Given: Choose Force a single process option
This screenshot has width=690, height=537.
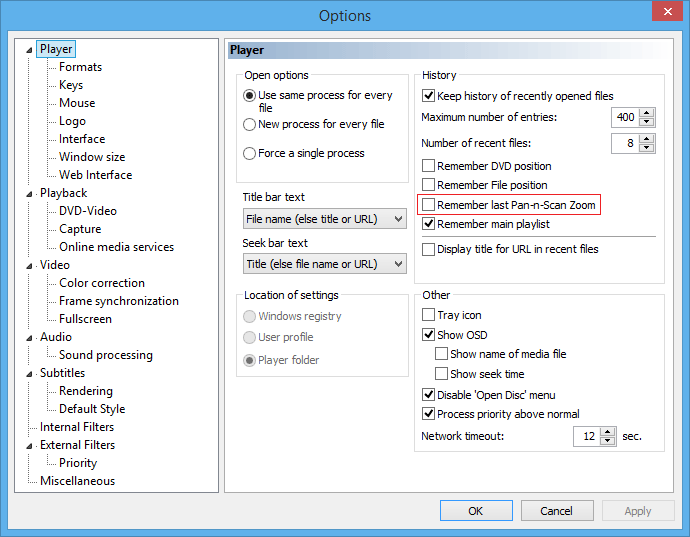Looking at the screenshot, I should (249, 153).
